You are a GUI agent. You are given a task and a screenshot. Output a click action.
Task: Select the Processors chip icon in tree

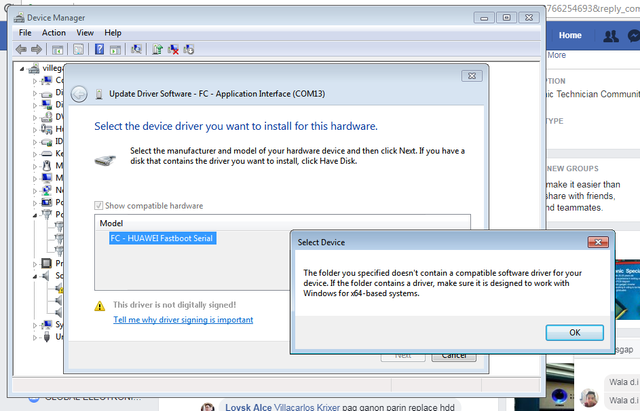point(47,263)
